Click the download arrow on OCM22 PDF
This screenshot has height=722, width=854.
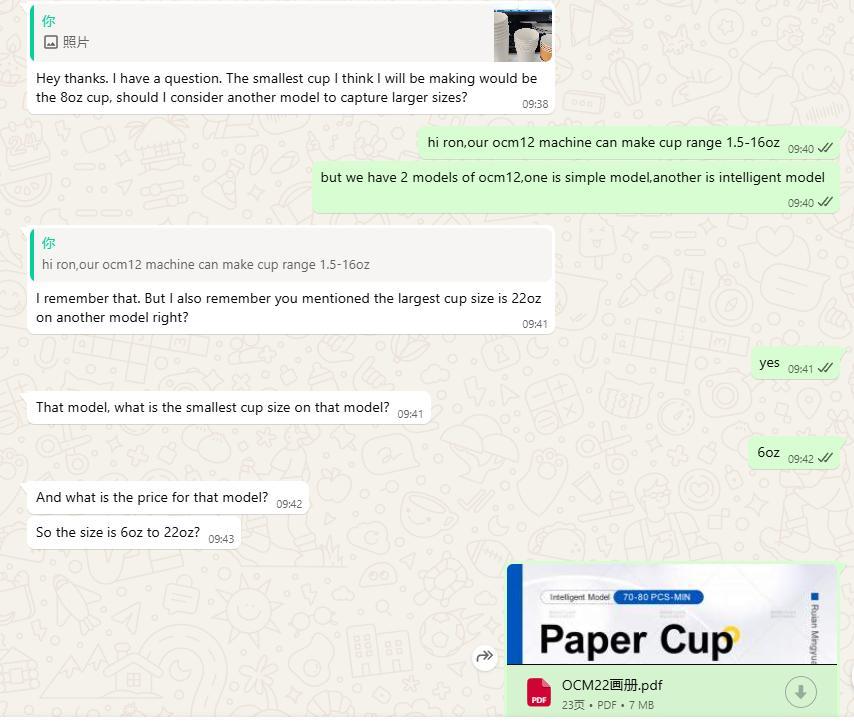[801, 692]
